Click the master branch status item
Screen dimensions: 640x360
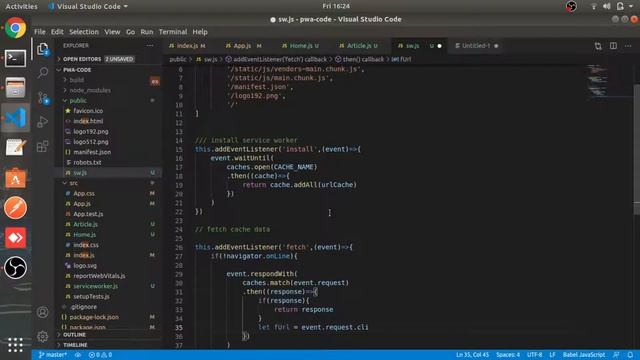click(53, 355)
